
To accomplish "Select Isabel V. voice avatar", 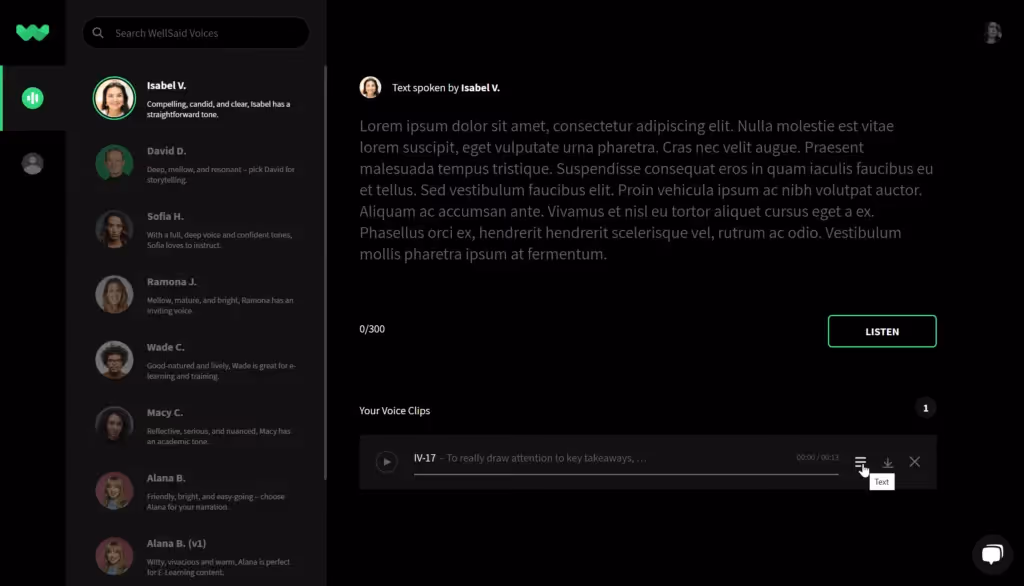I will click(114, 98).
